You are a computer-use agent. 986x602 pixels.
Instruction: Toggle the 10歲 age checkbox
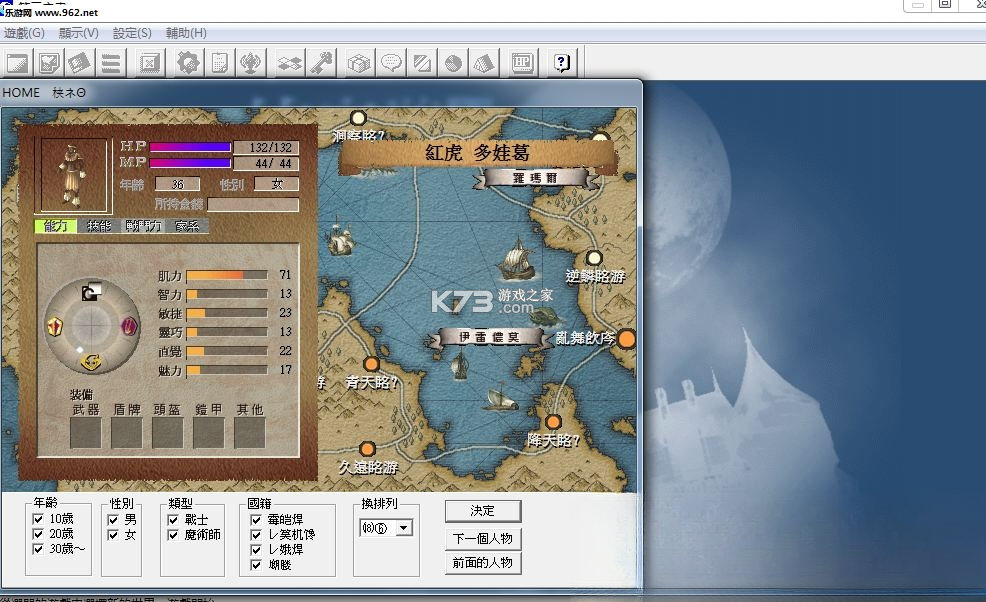38,519
